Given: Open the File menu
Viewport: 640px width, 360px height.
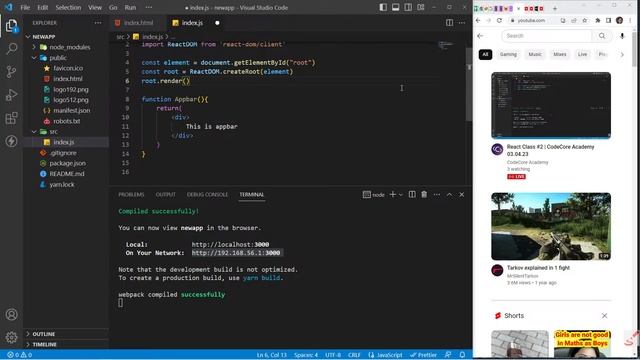Looking at the screenshot, I should (x=25, y=7).
